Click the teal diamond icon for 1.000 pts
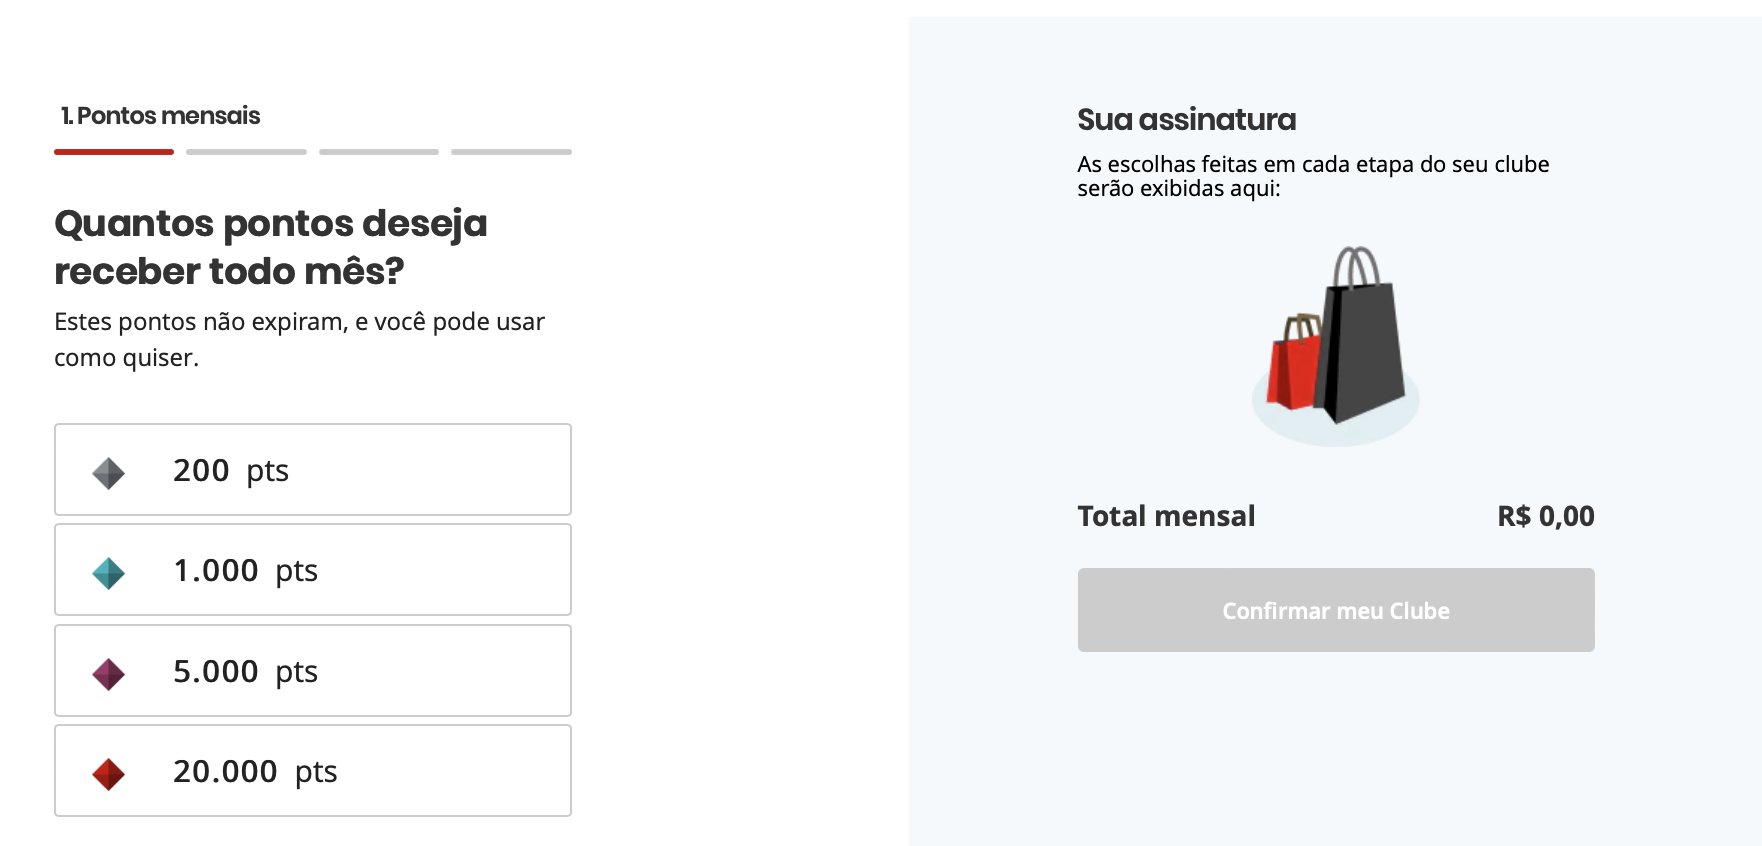The width and height of the screenshot is (1762, 846). [108, 573]
